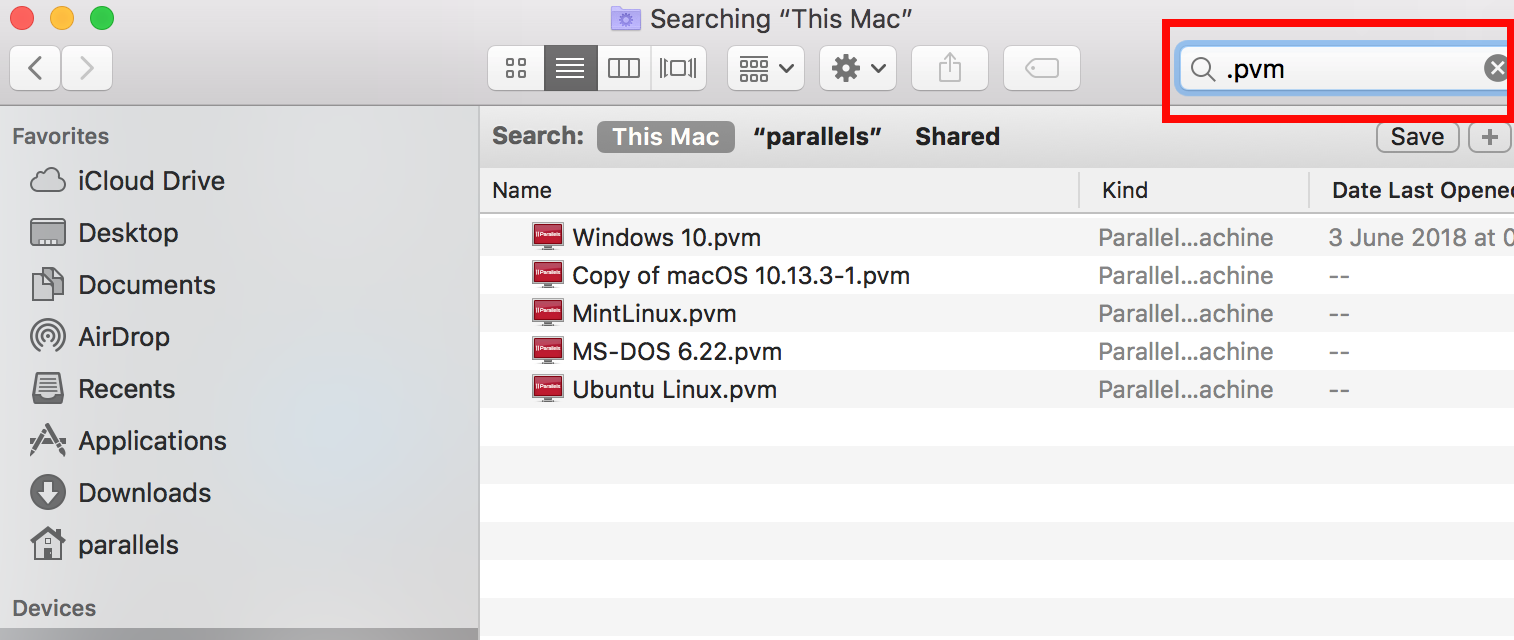Clear the search field text

pos(1496,68)
